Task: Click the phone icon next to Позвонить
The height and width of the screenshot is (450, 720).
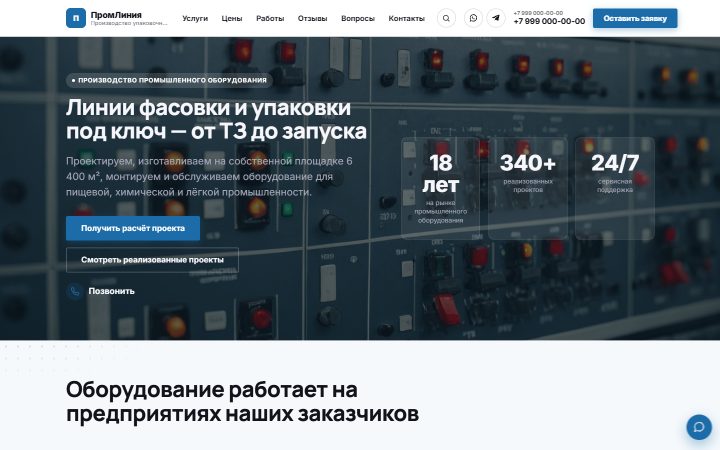Action: click(x=74, y=291)
